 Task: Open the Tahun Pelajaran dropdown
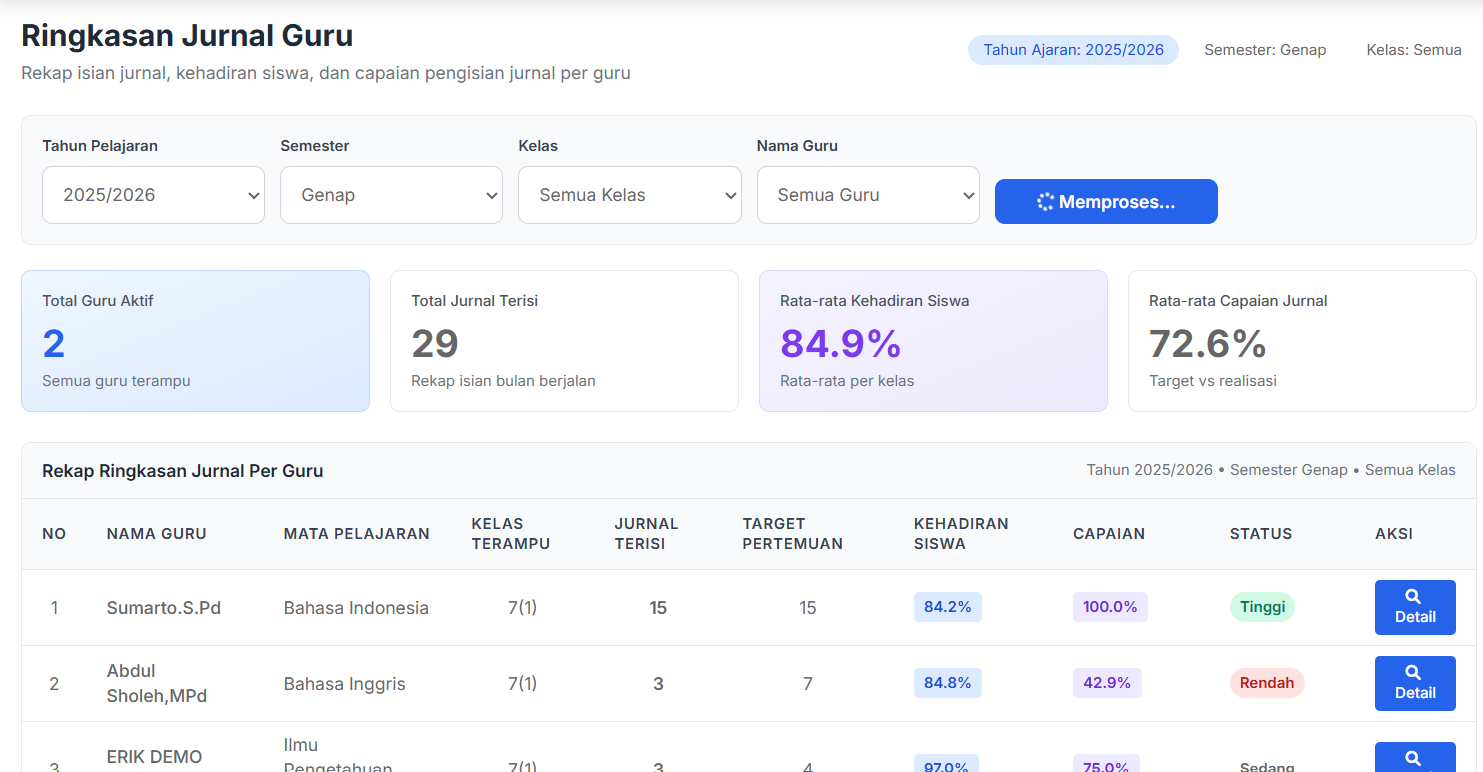[x=153, y=195]
